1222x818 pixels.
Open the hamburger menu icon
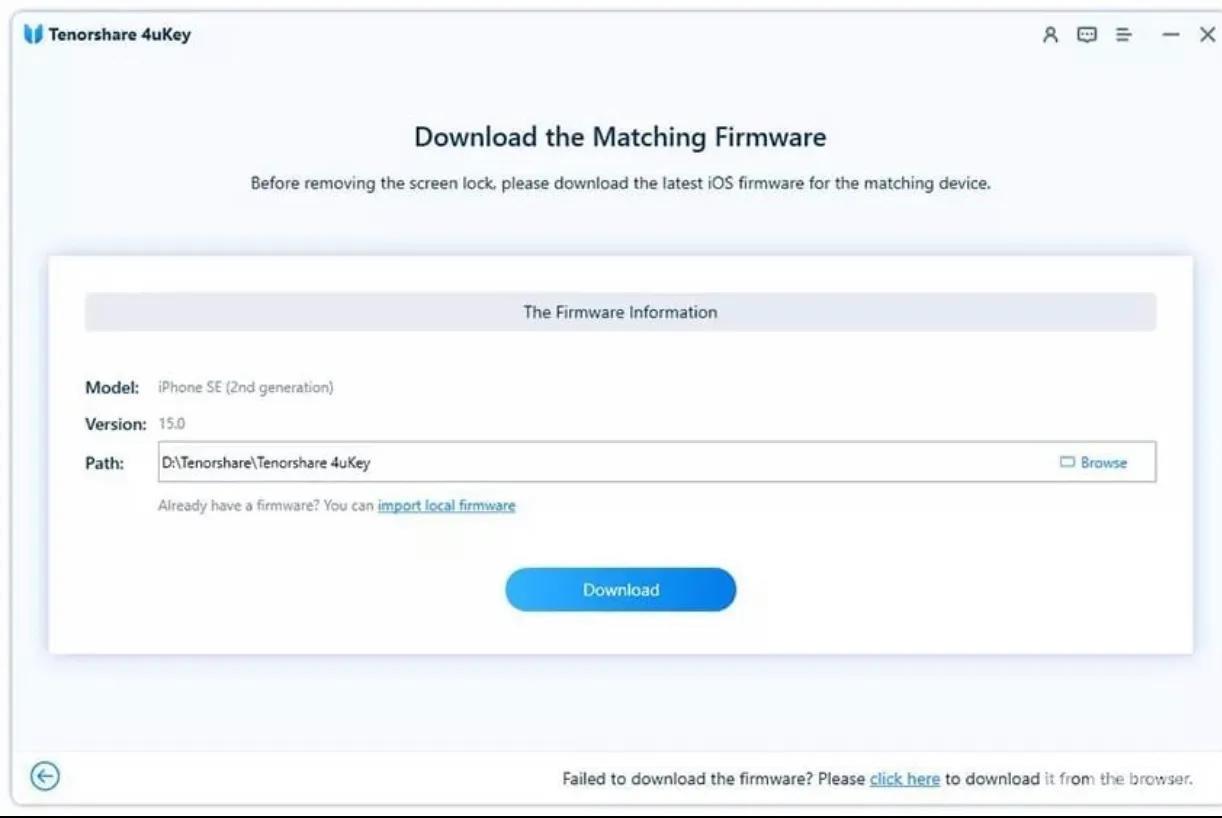click(1124, 35)
